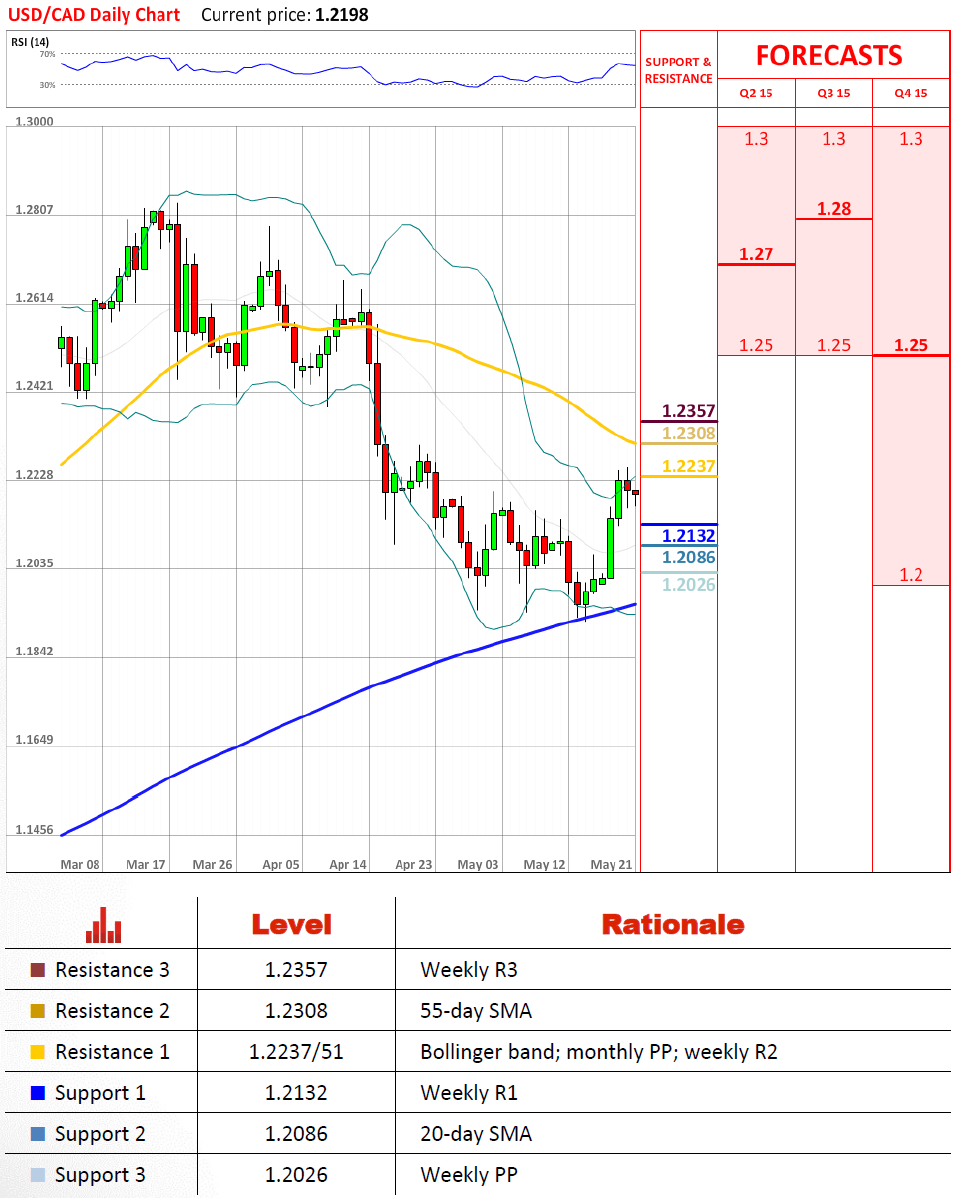
Task: Click the Resistance 1 yellow color swatch
Action: tap(37, 1051)
